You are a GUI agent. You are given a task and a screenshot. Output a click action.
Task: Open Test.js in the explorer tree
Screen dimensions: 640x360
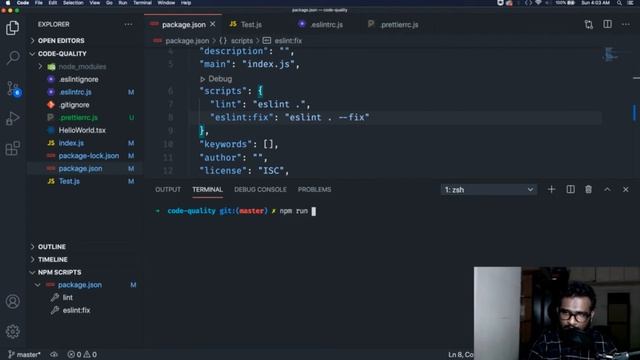pos(69,181)
